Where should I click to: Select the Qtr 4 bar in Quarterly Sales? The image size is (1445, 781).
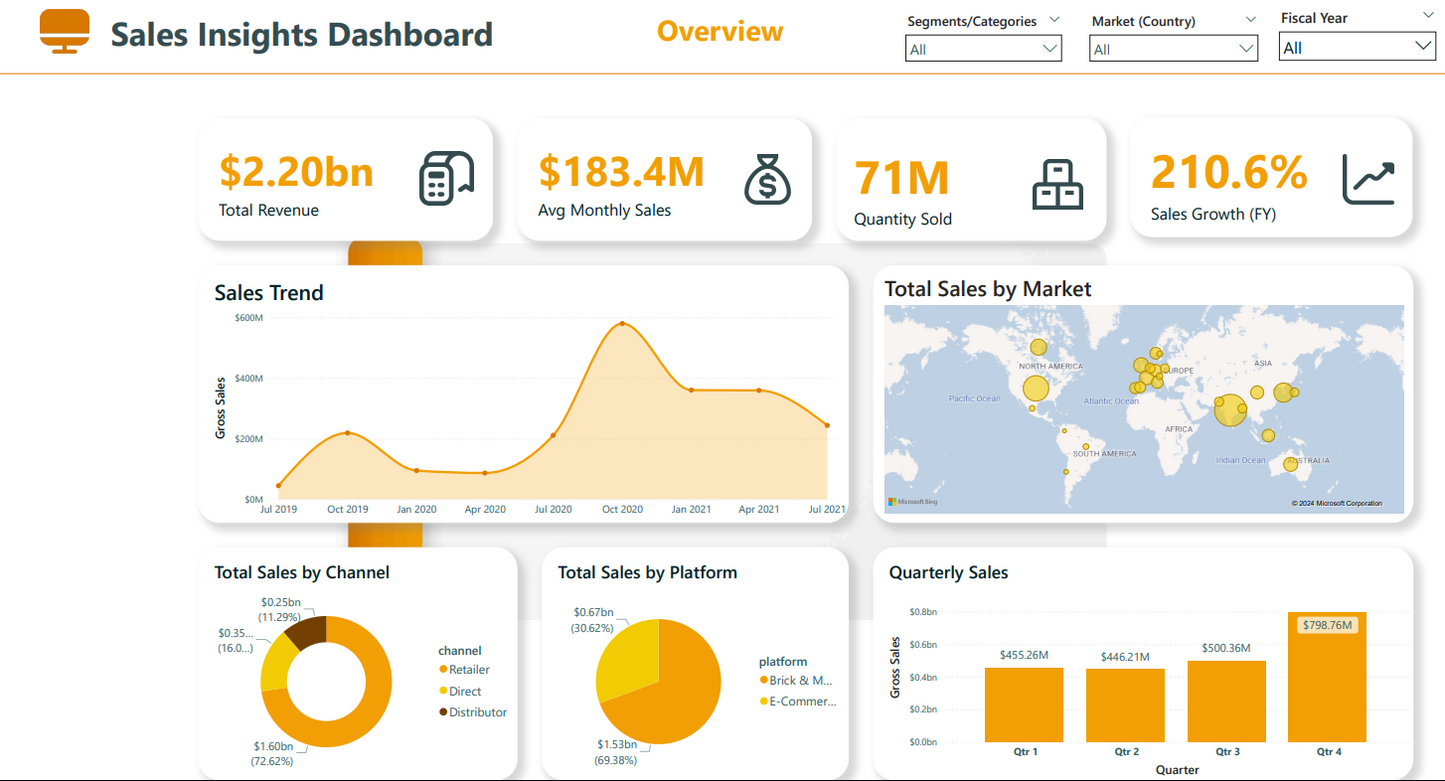tap(1327, 680)
